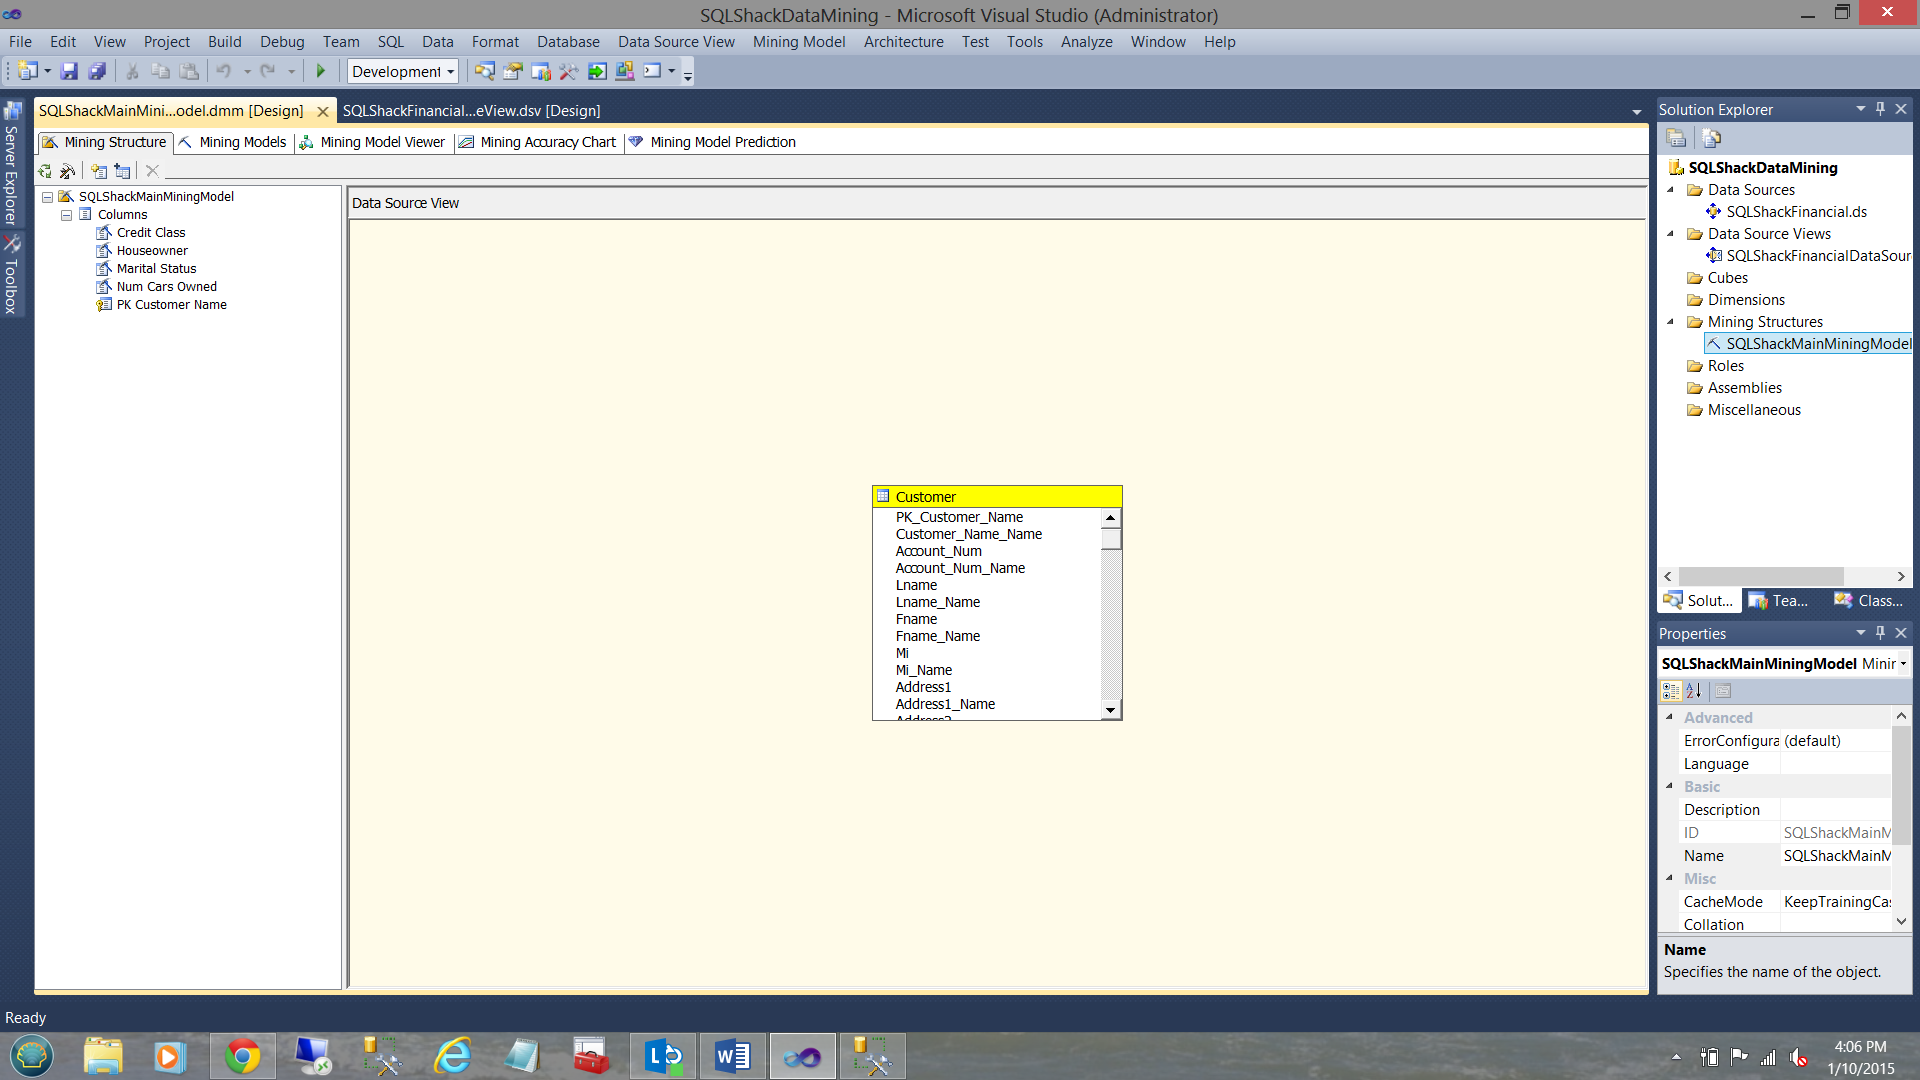Switch to the Mining Models tab
The height and width of the screenshot is (1080, 1920).
click(242, 142)
